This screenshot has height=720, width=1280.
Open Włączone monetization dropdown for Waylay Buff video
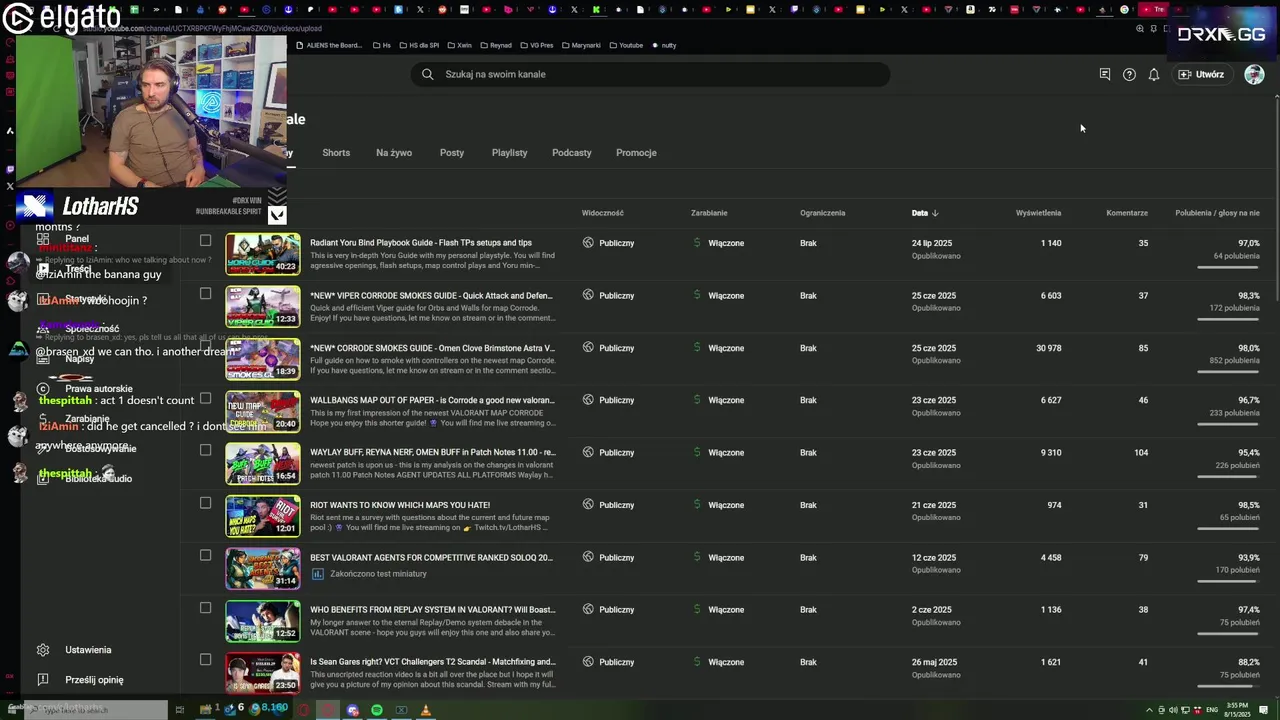[726, 452]
